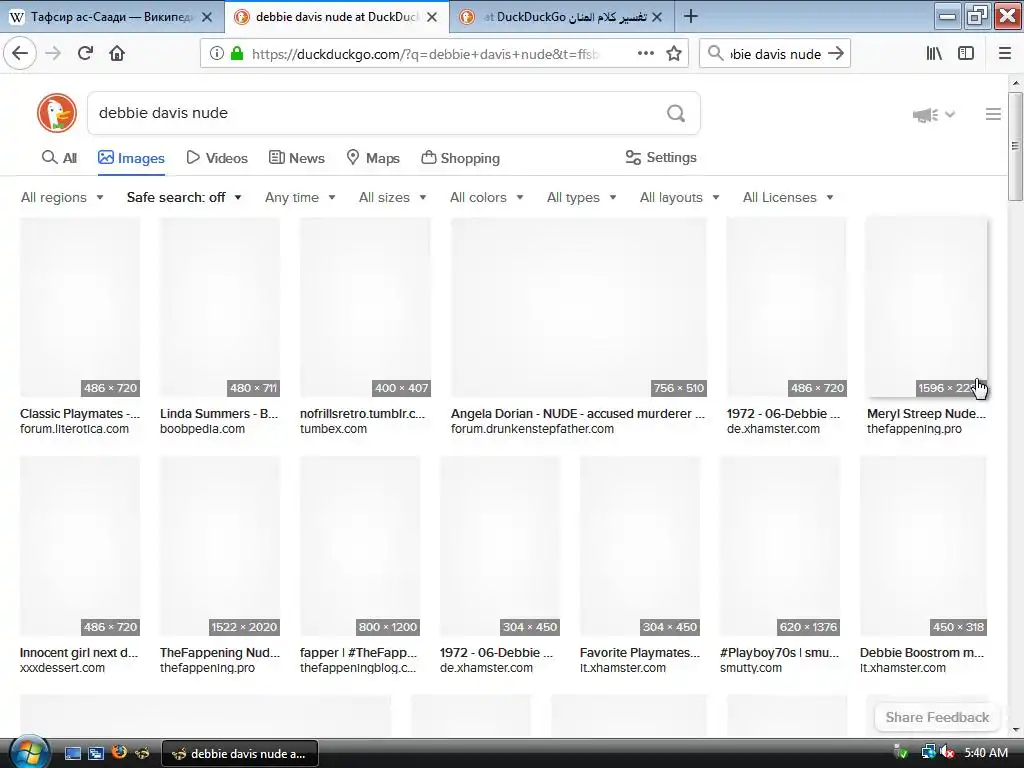This screenshot has height=768, width=1024.
Task: Open the Windows Start orb
Action: [x=29, y=754]
